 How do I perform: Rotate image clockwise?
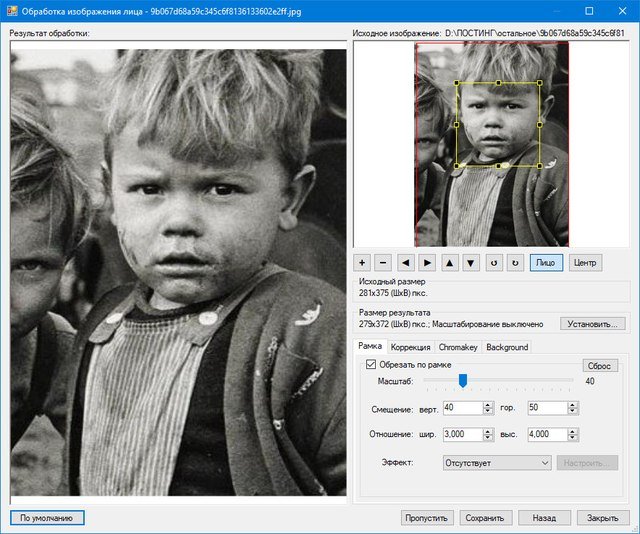pos(515,263)
